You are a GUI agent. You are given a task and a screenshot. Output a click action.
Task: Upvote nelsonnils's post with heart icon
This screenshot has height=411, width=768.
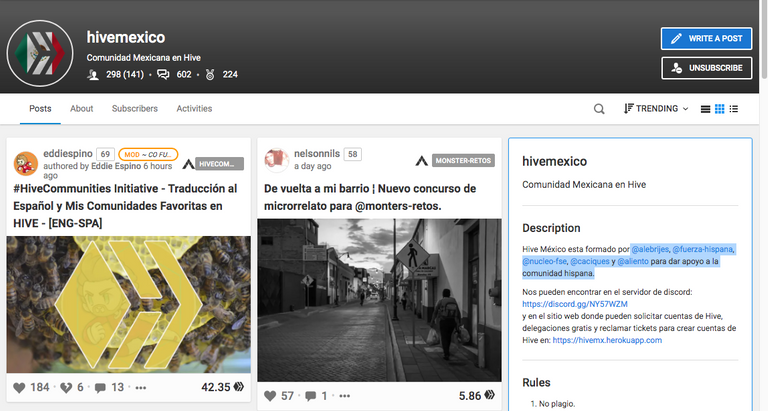coord(270,396)
